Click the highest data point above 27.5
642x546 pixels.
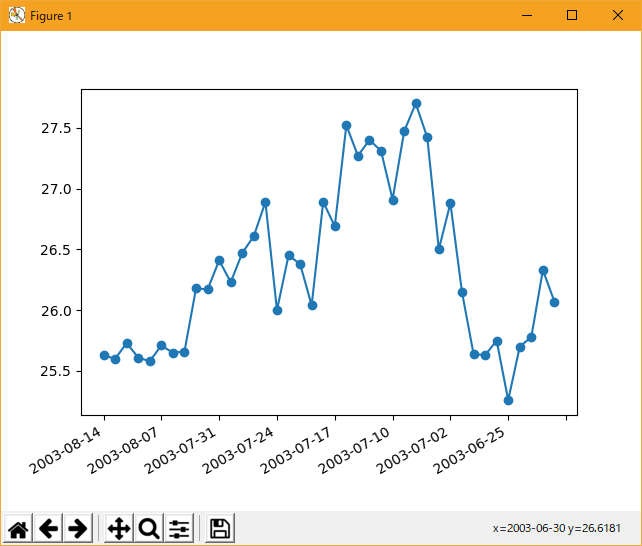416,103
